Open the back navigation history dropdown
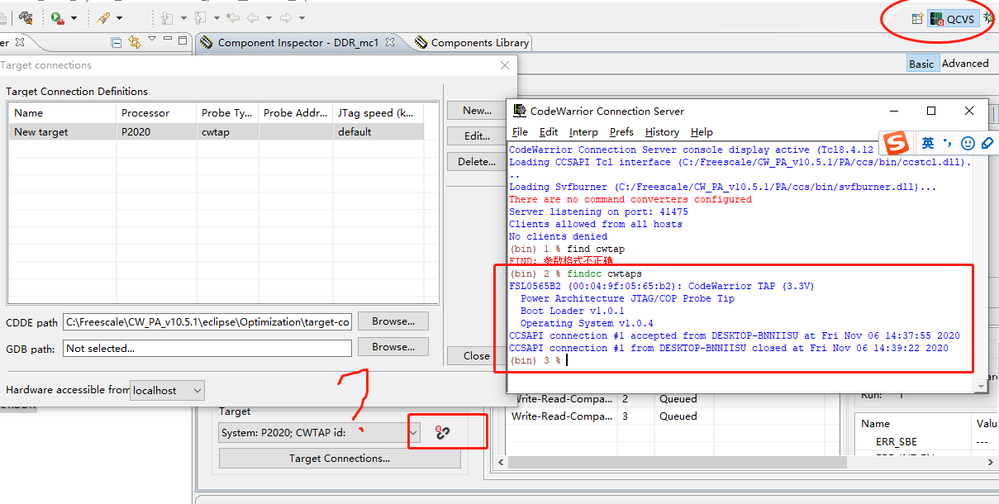 tap(269, 18)
